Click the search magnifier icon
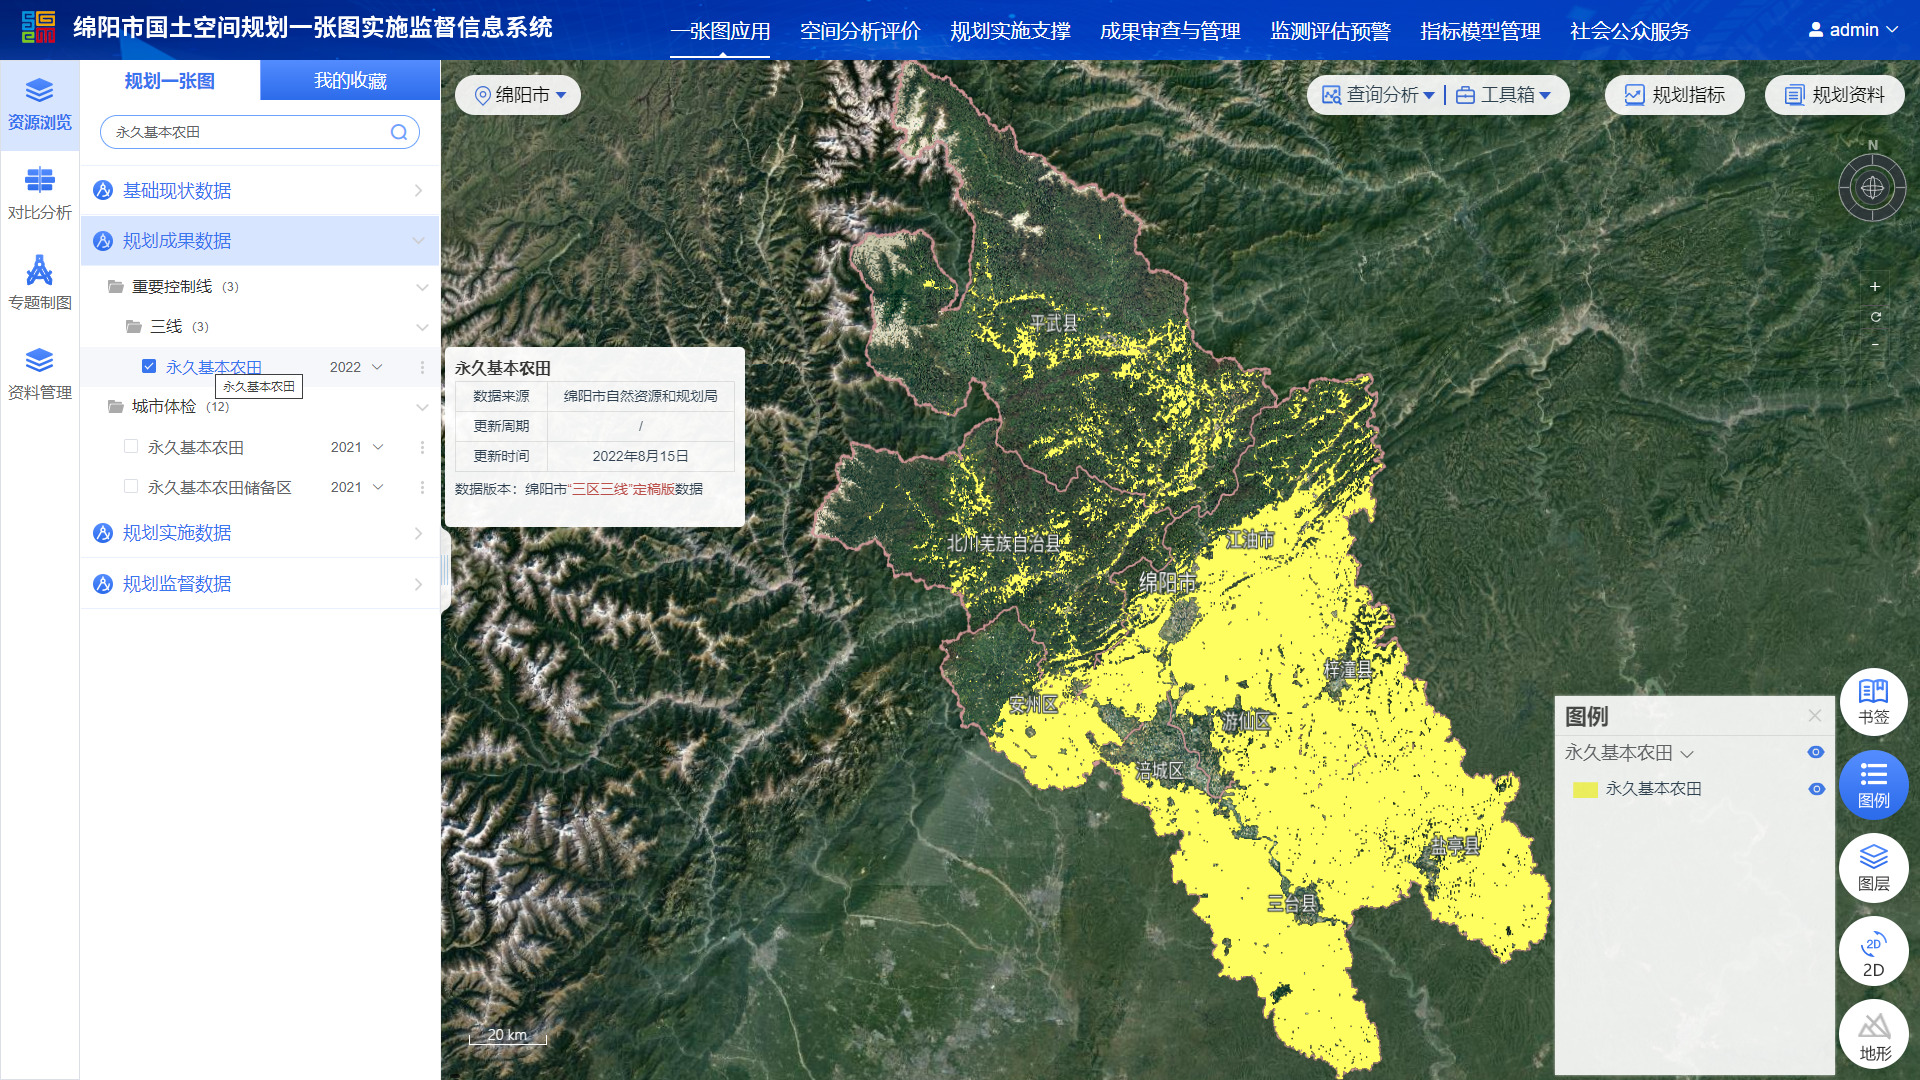 tap(399, 132)
